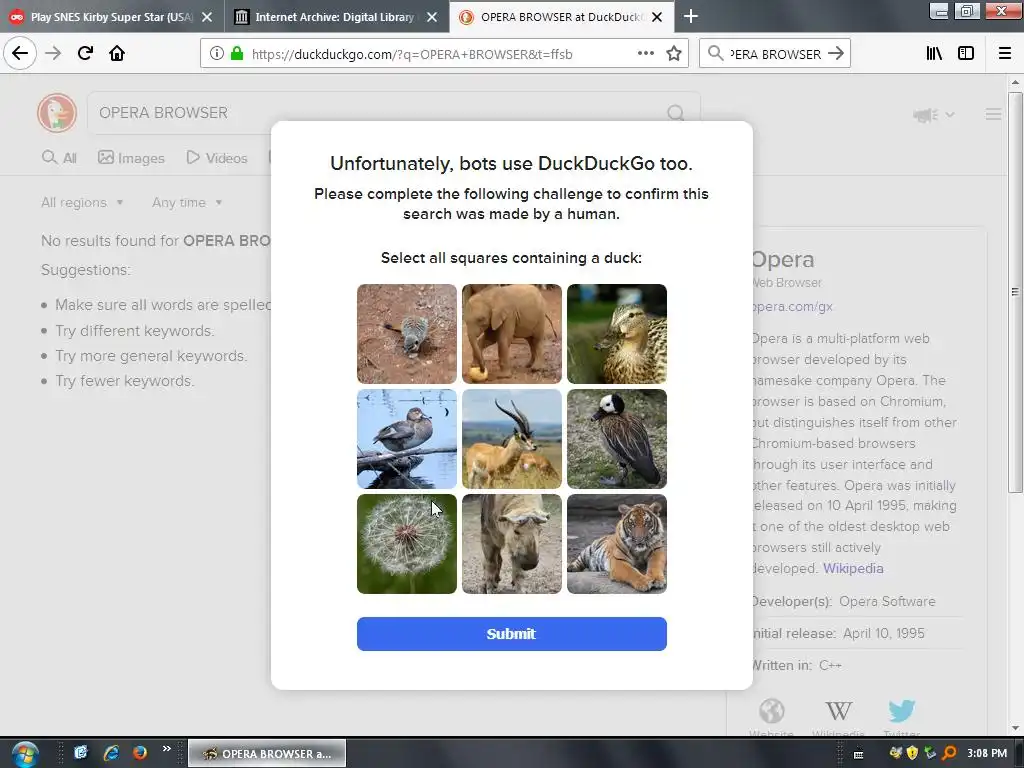Launch Internet Explorer from taskbar
The image size is (1024, 768).
[112, 753]
